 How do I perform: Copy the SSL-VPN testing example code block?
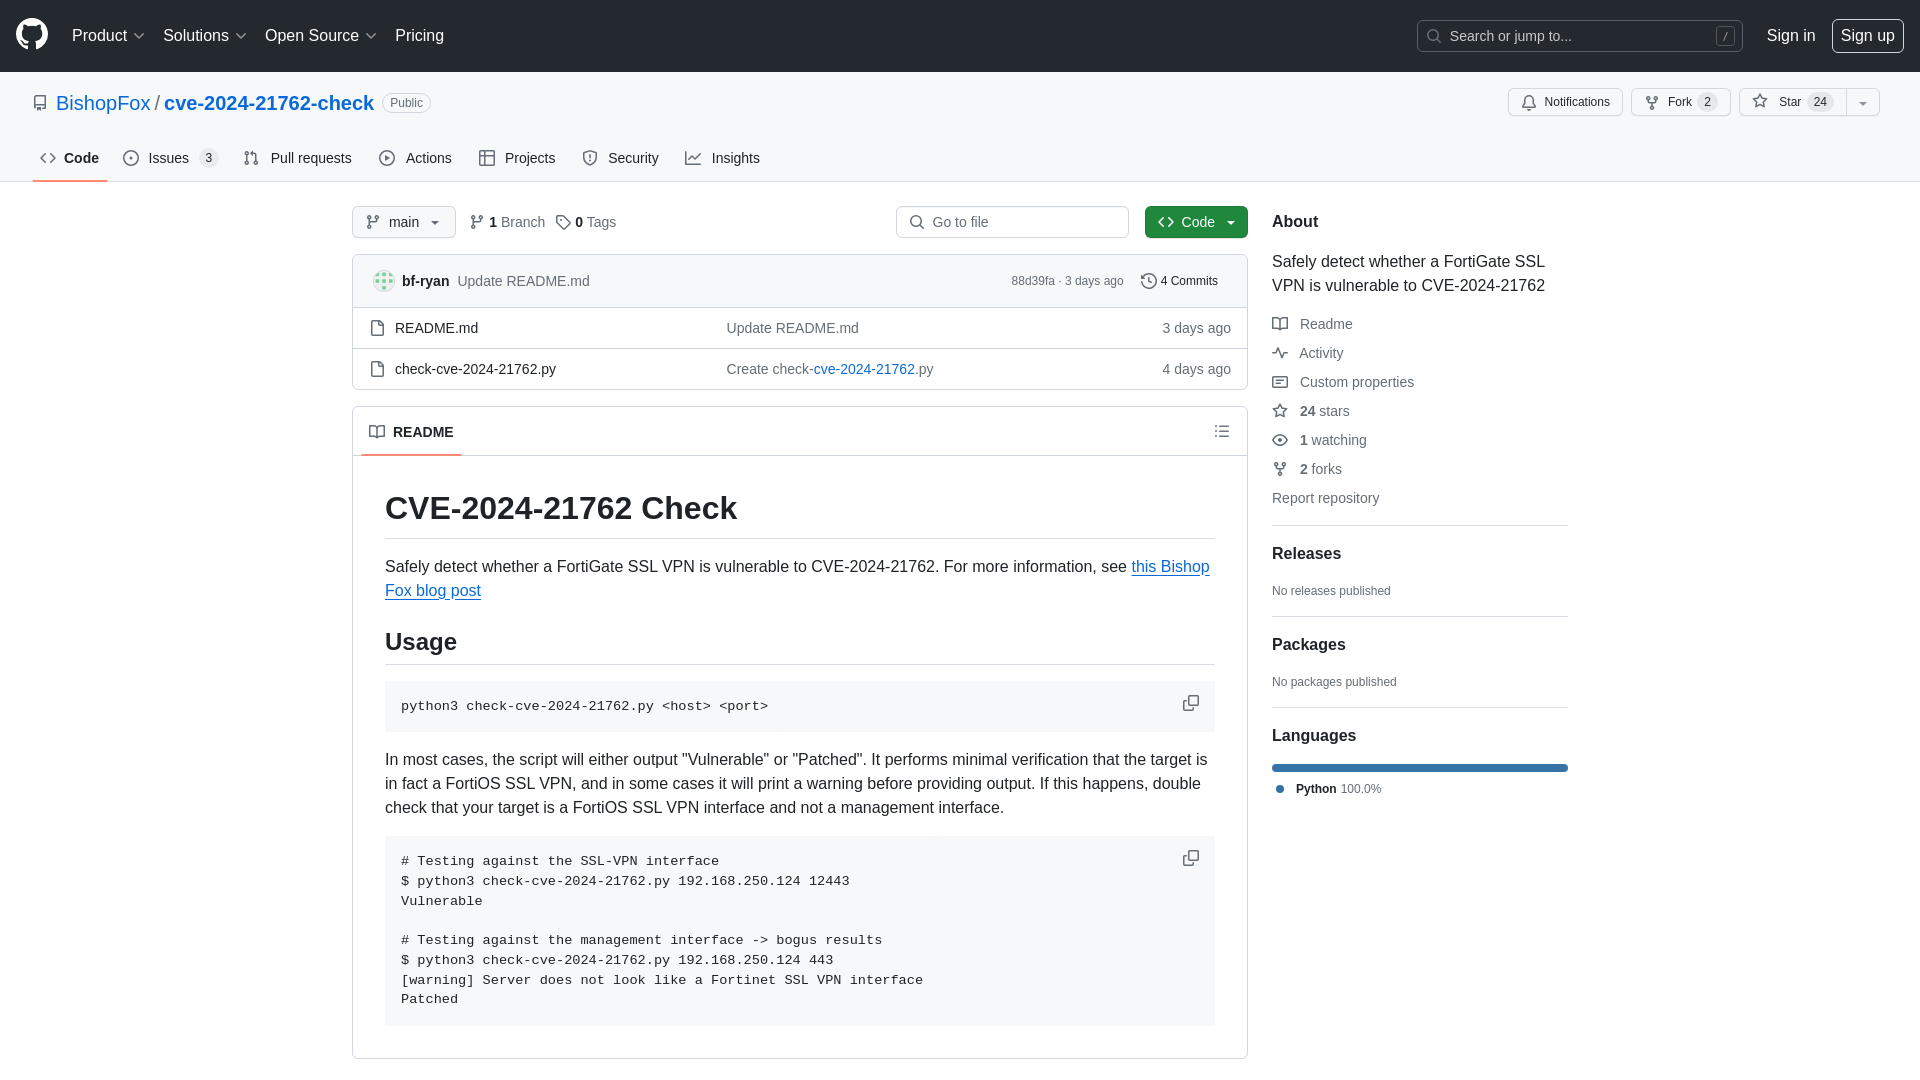point(1191,858)
